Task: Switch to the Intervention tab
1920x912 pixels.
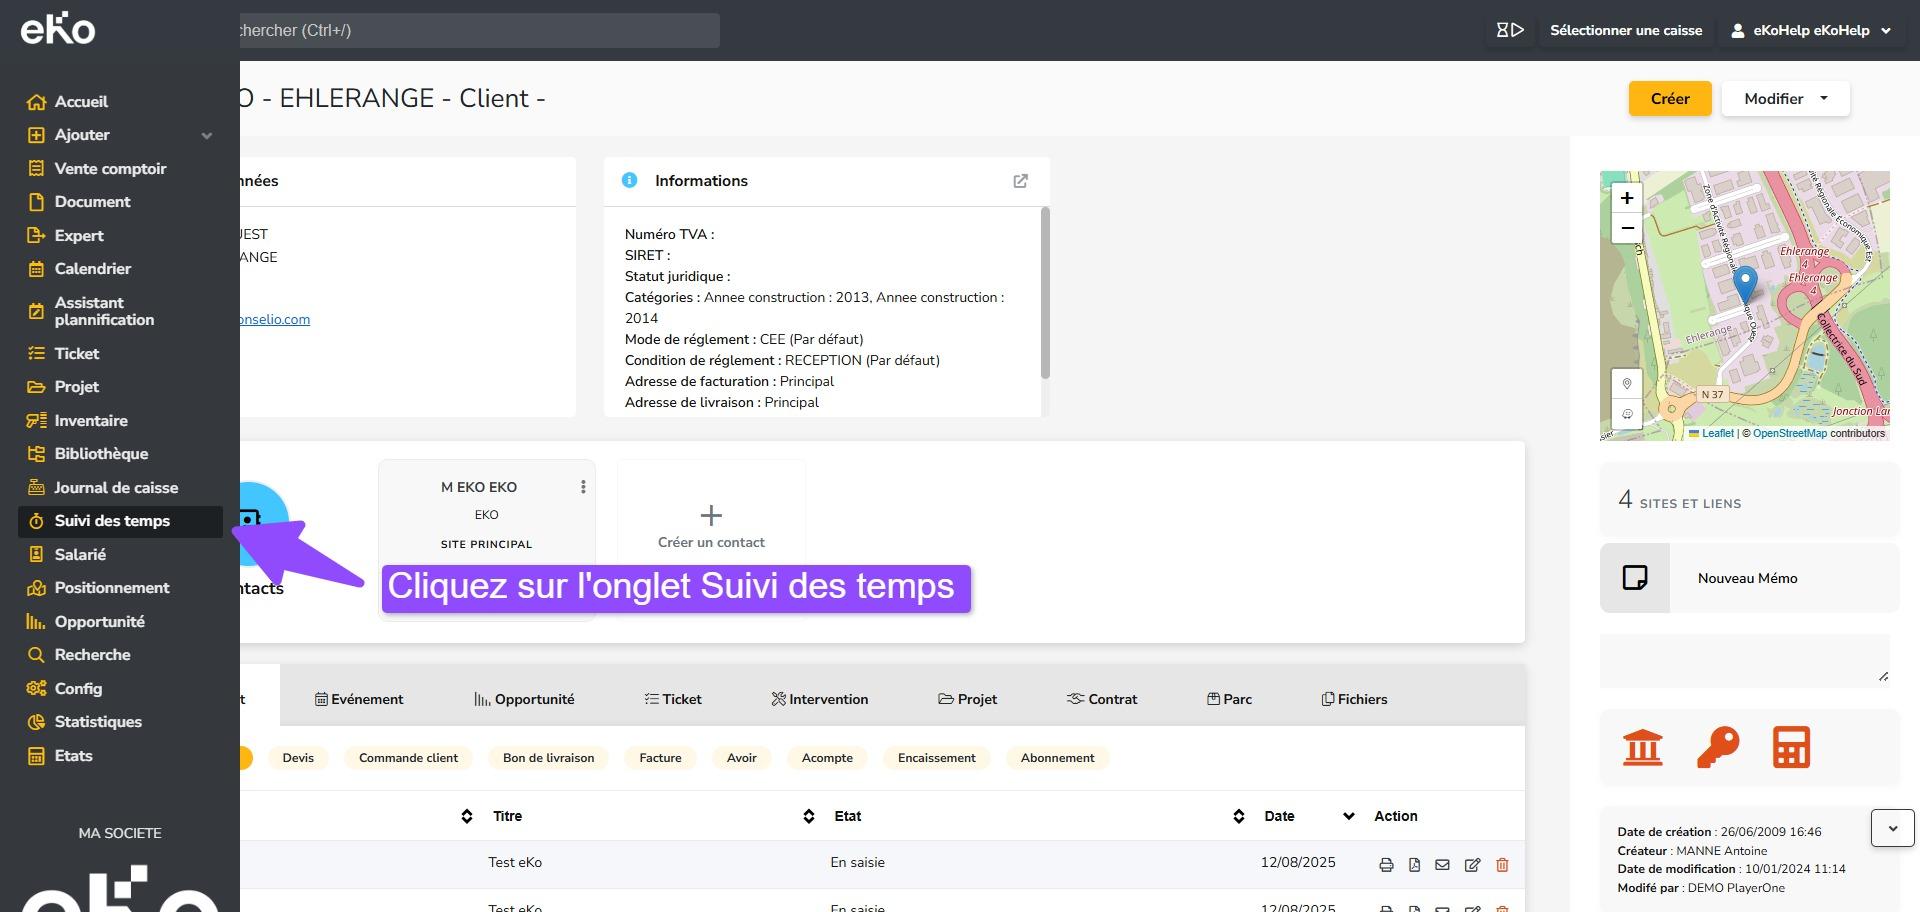Action: [820, 699]
